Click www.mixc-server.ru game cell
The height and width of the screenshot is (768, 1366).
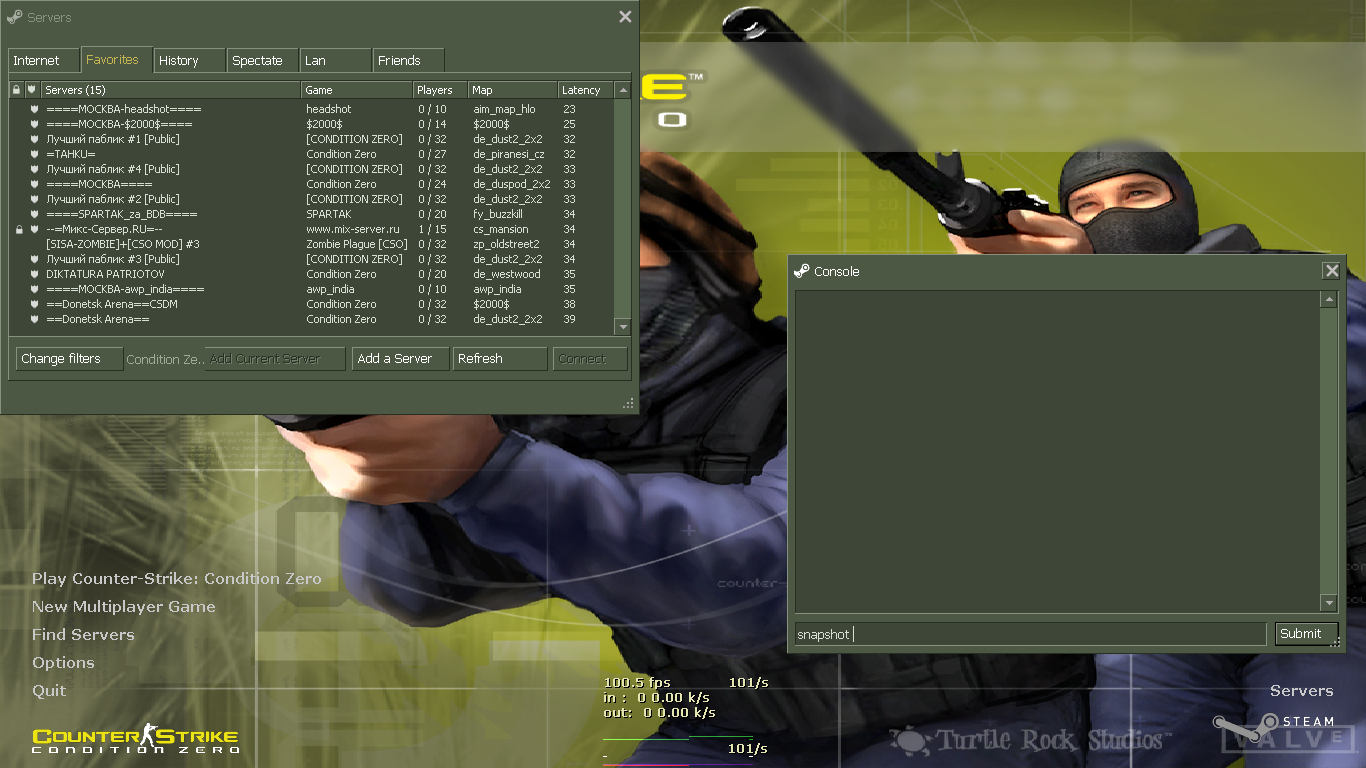[353, 229]
